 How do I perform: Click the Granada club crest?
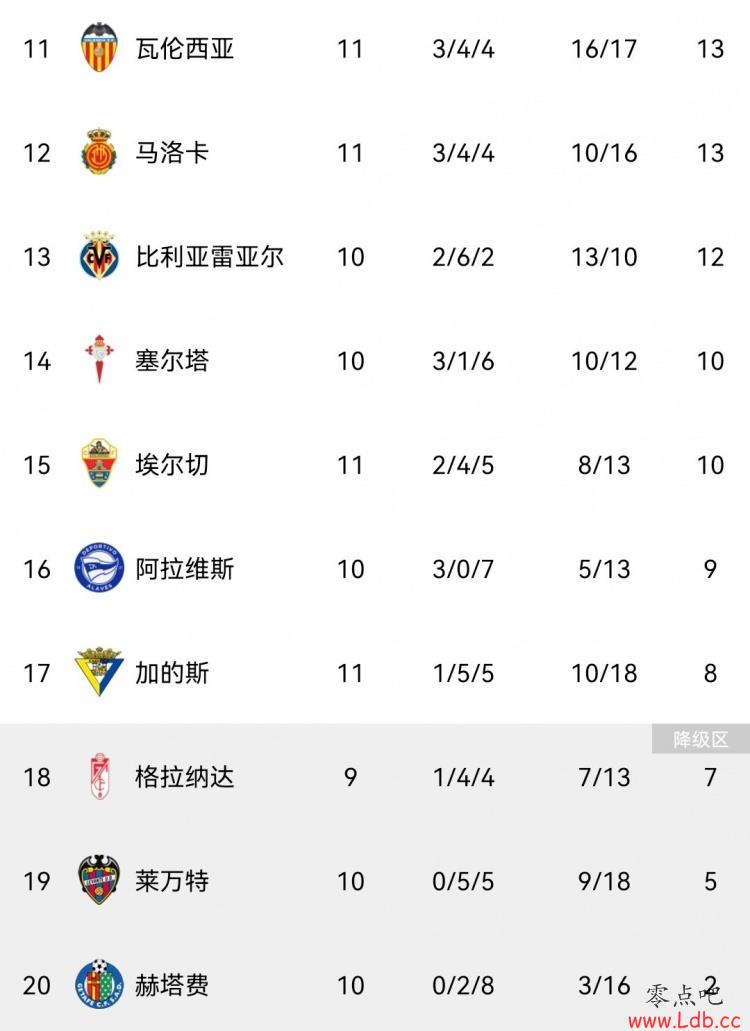click(99, 777)
